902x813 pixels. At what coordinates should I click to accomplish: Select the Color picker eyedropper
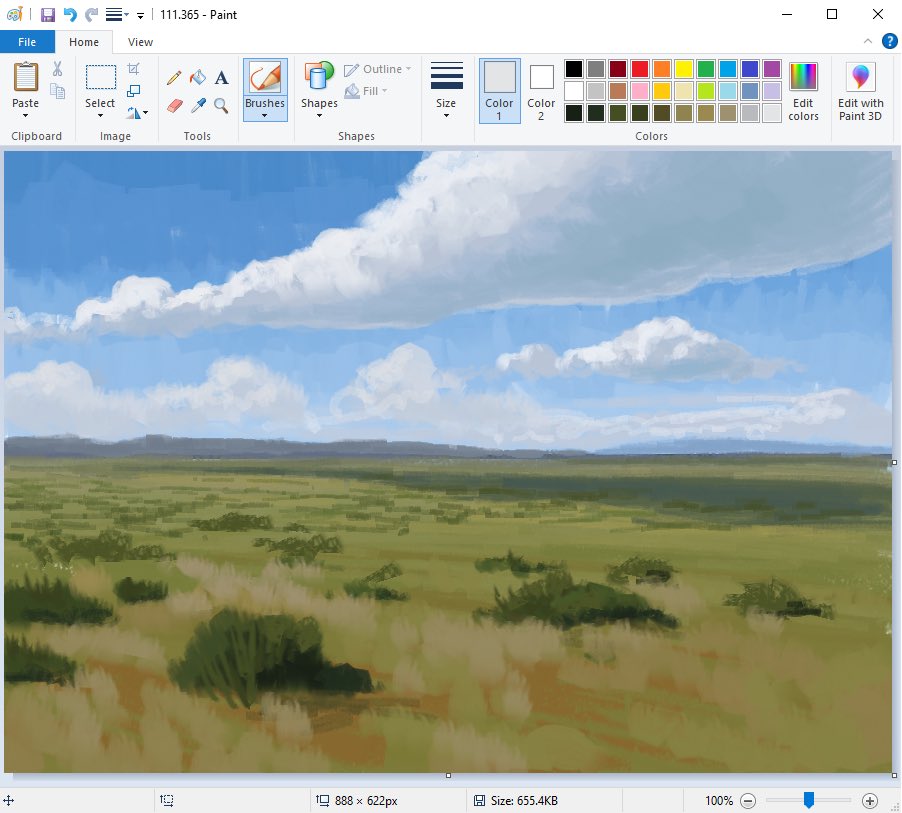pos(198,105)
